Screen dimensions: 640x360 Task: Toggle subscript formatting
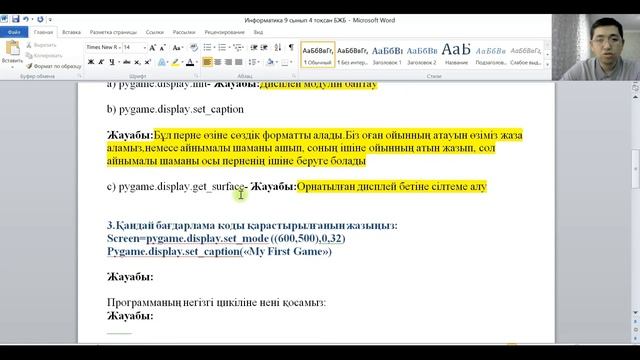click(x=138, y=62)
